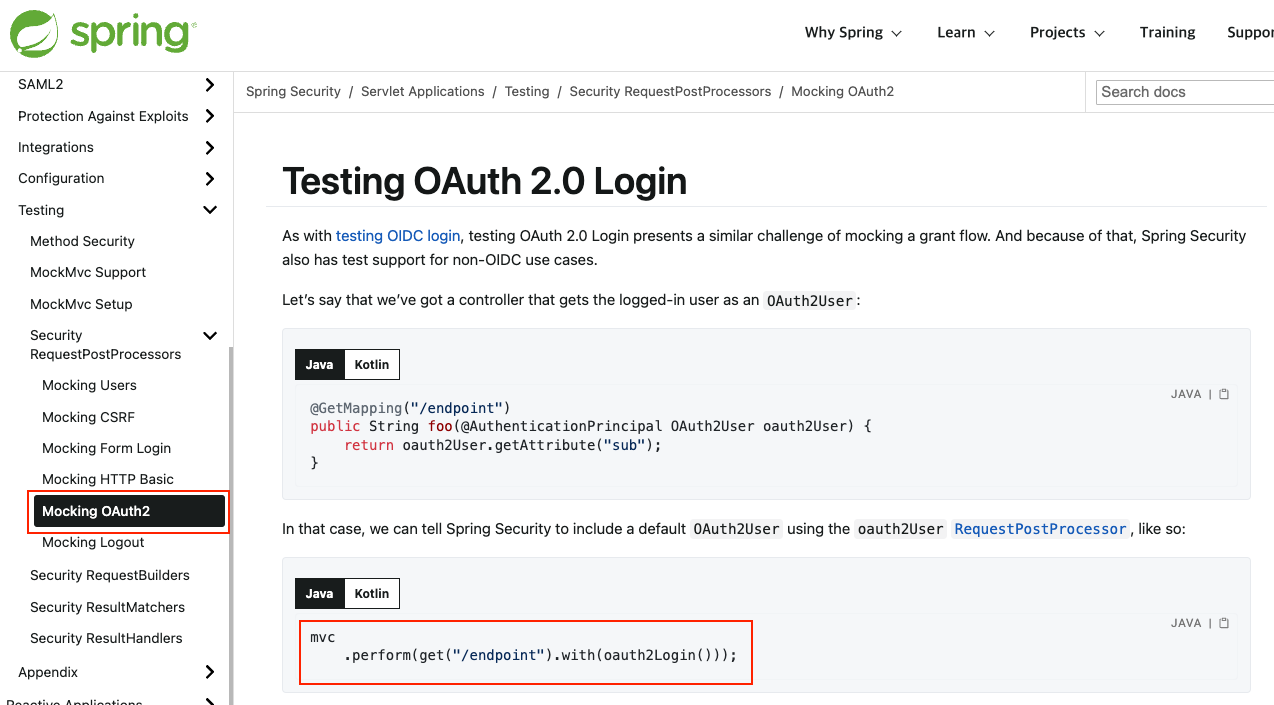Open Mocking Logout page
Viewport: 1274px width, 705px height.
[93, 542]
